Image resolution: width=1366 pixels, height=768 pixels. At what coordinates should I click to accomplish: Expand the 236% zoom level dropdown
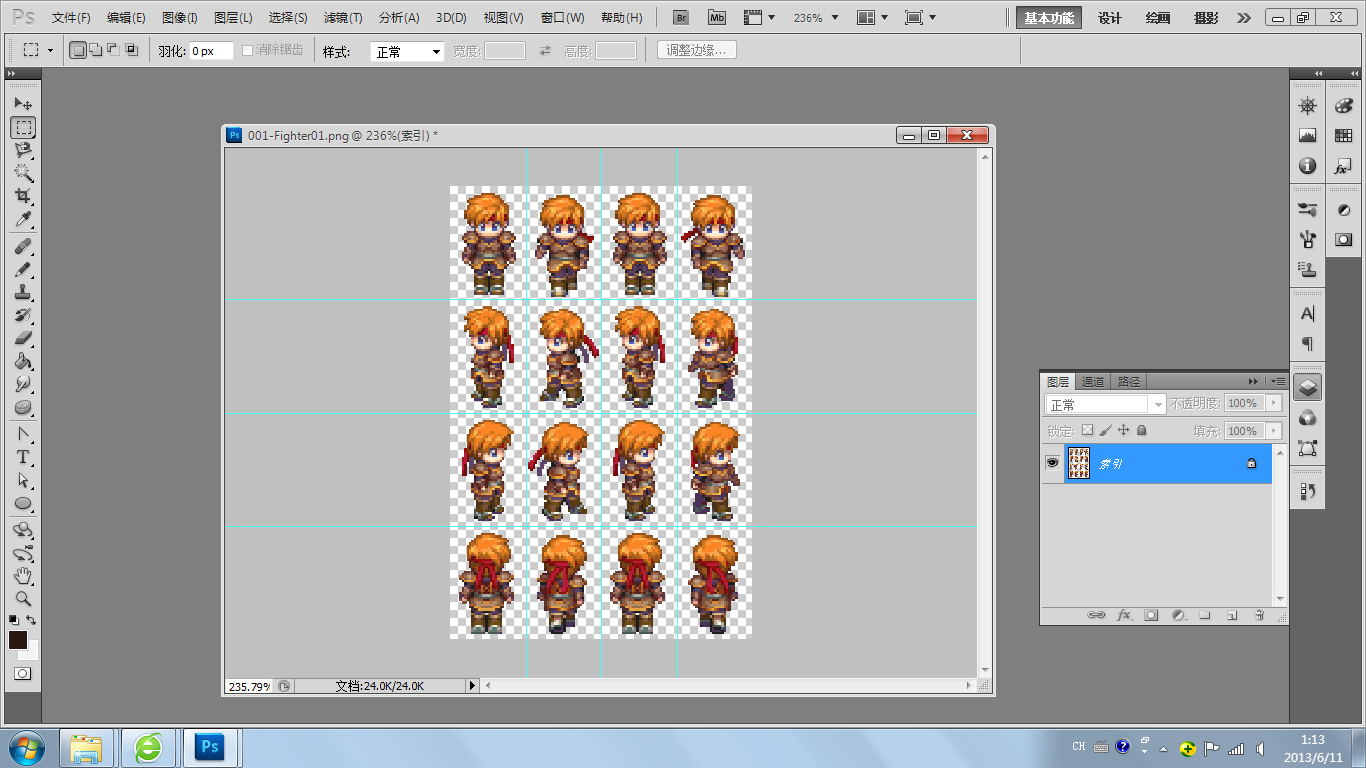pos(835,18)
